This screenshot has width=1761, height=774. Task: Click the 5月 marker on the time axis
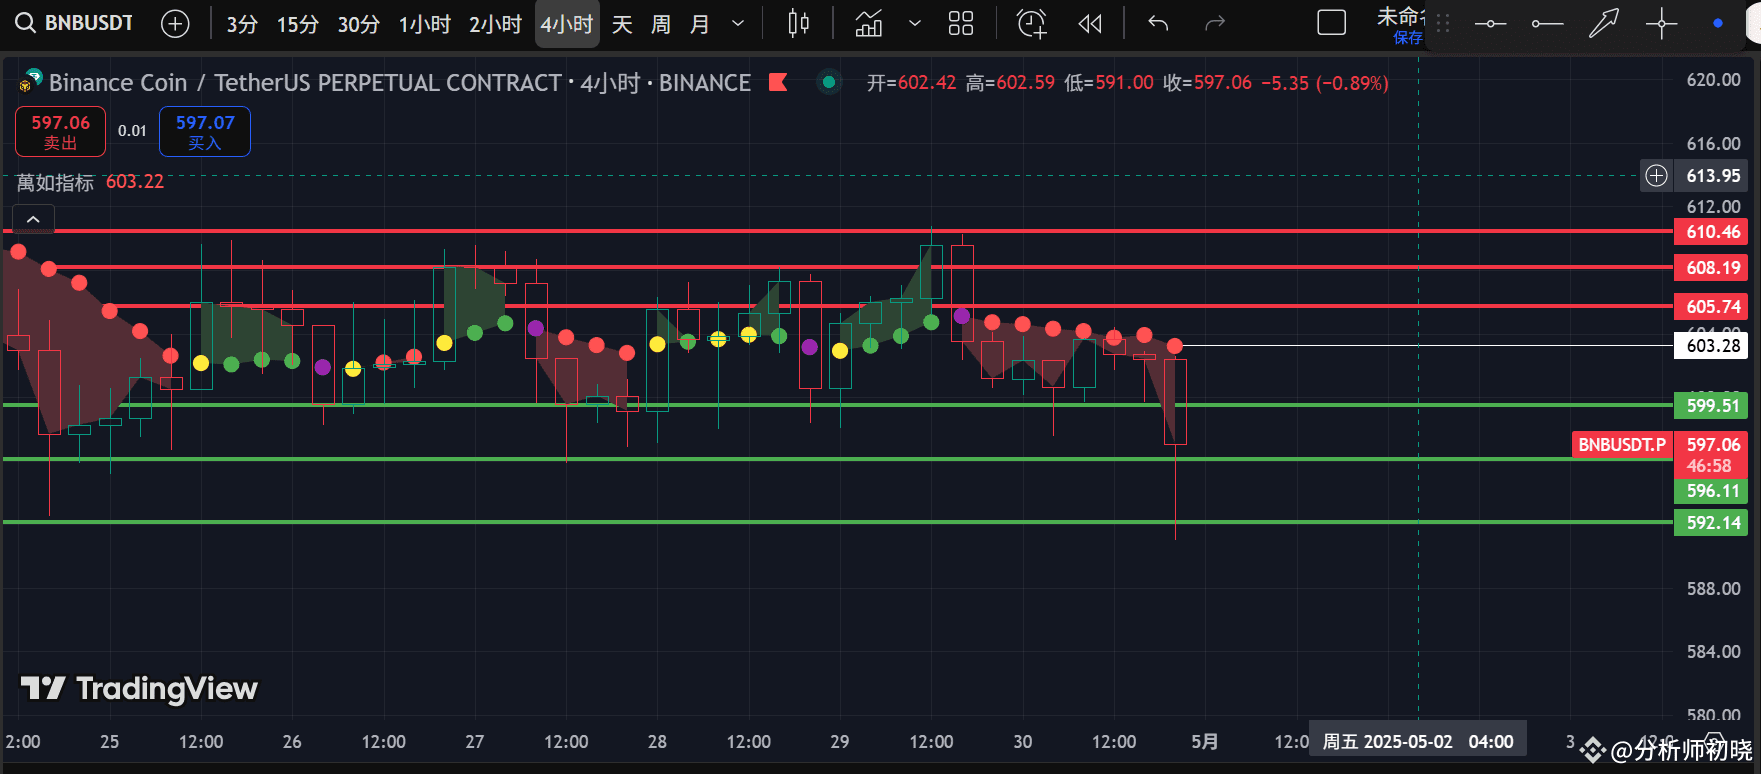(x=1205, y=742)
